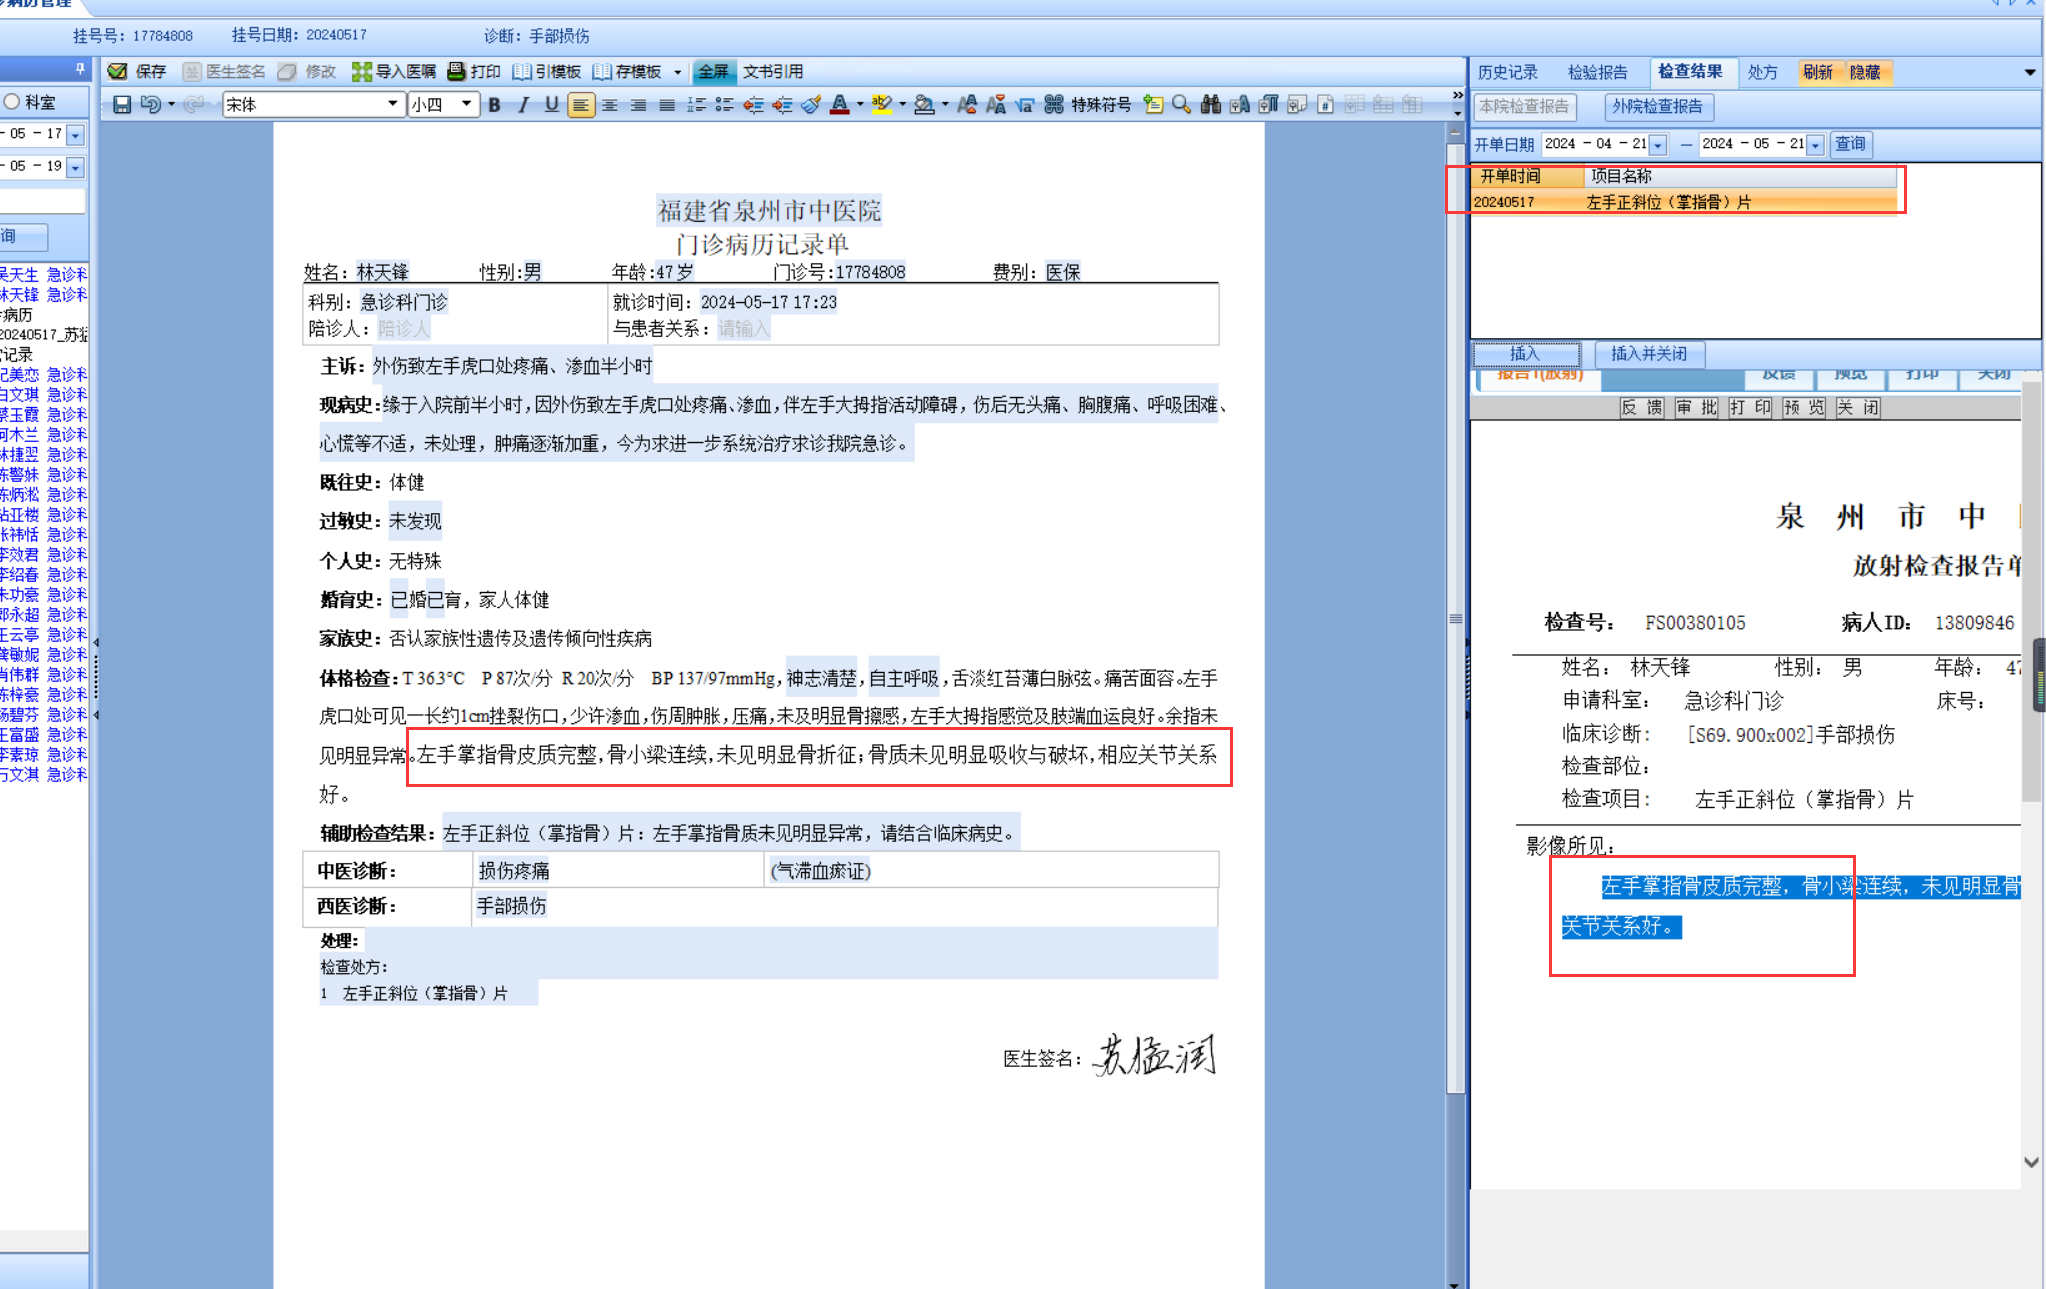
Task: Toggle left align formatting
Action: (x=580, y=105)
